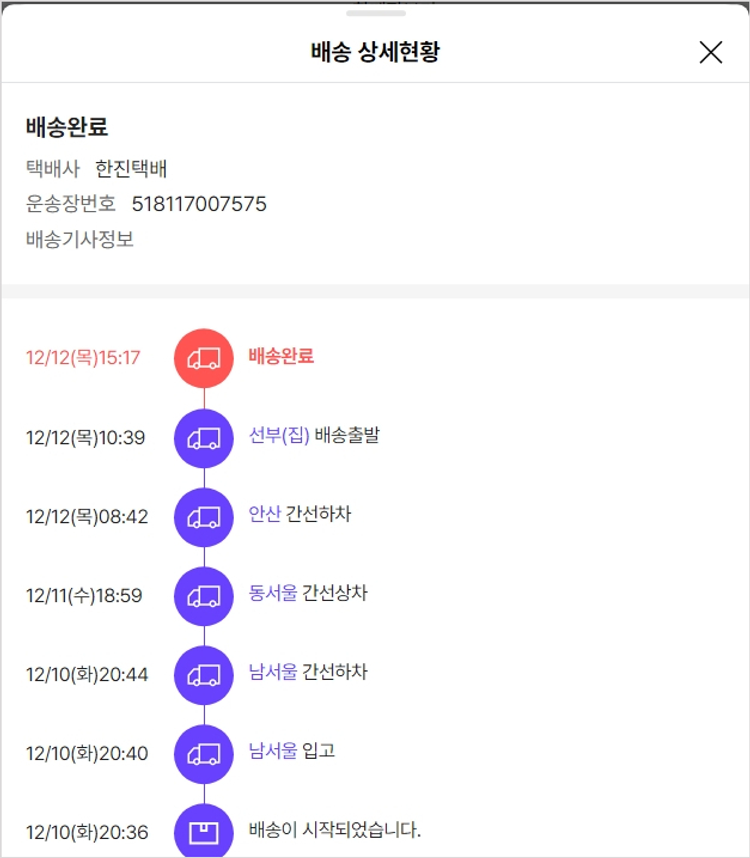Open the 선부(집) location link
Viewport: 750px width, 858px height.
pos(279,436)
